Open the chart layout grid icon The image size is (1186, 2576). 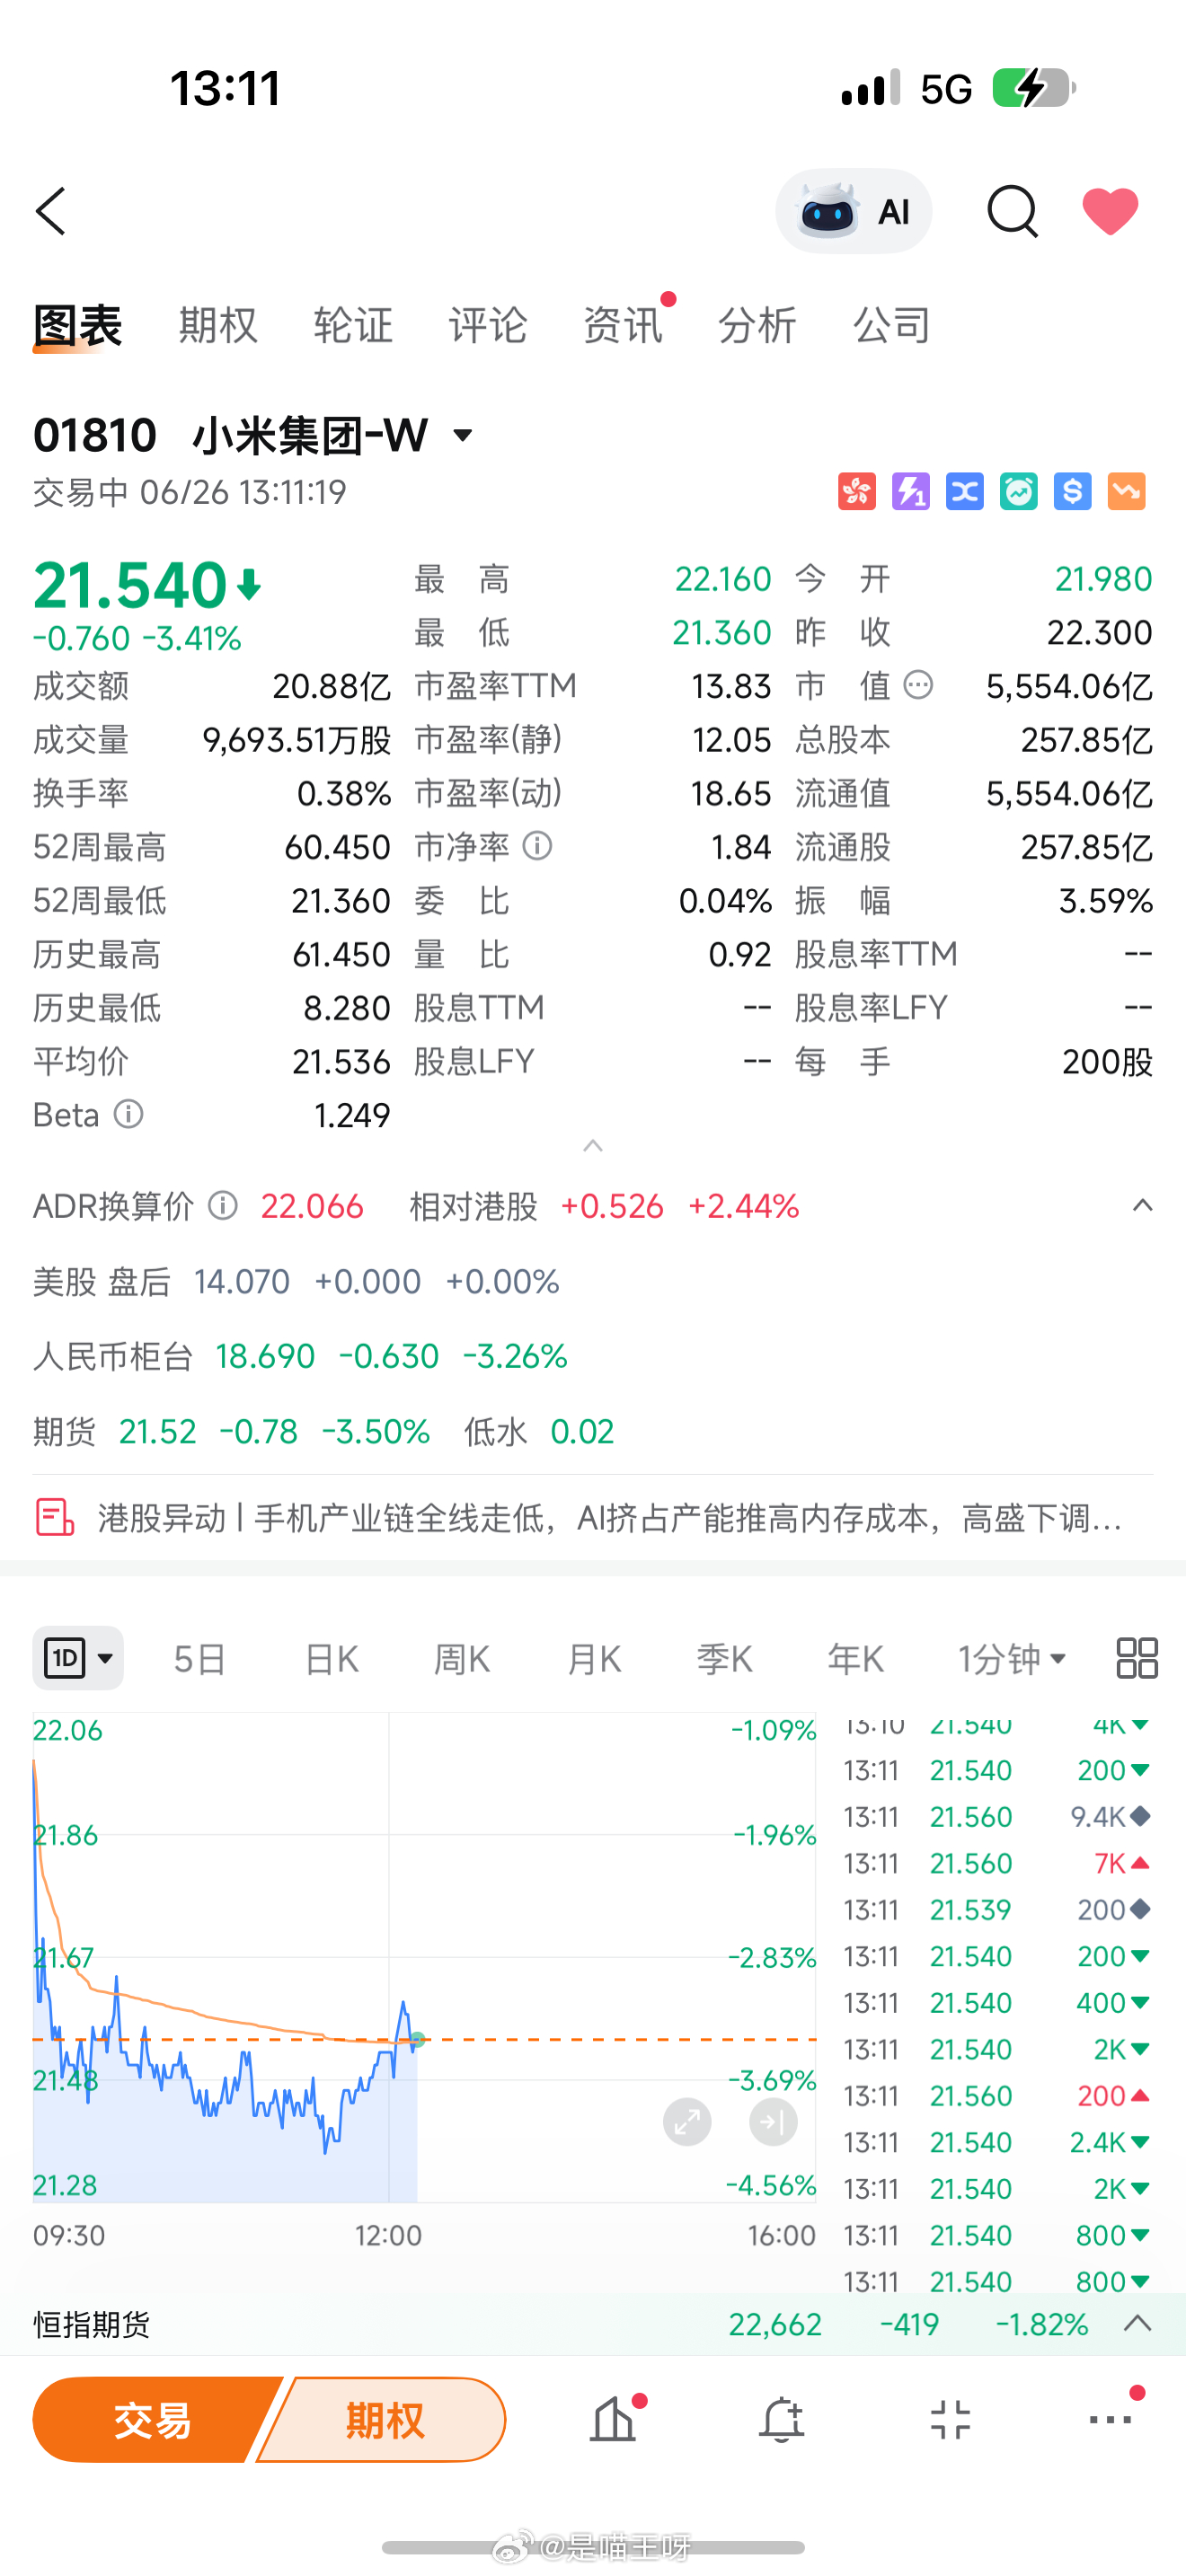[1137, 1658]
